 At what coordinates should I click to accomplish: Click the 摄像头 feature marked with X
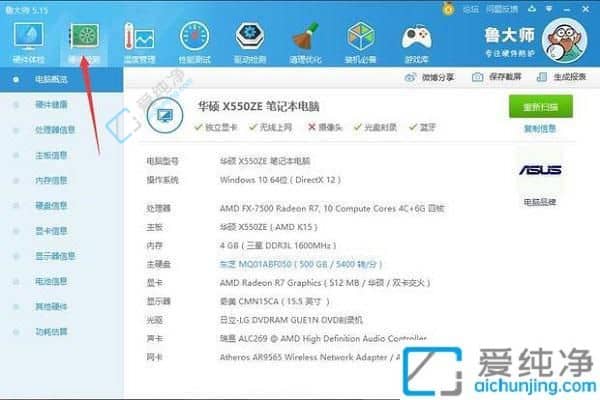pyautogui.click(x=325, y=127)
